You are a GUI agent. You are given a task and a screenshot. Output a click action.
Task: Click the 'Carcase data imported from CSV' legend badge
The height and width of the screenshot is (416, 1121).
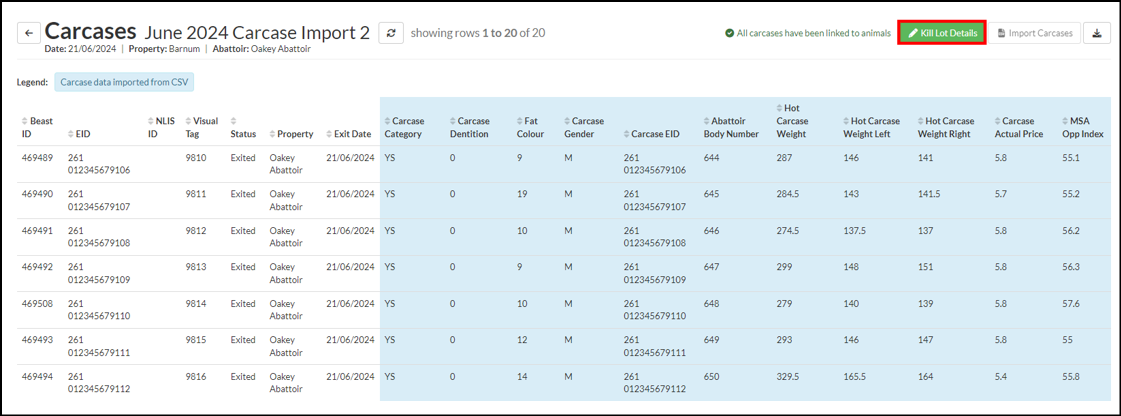pyautogui.click(x=124, y=82)
